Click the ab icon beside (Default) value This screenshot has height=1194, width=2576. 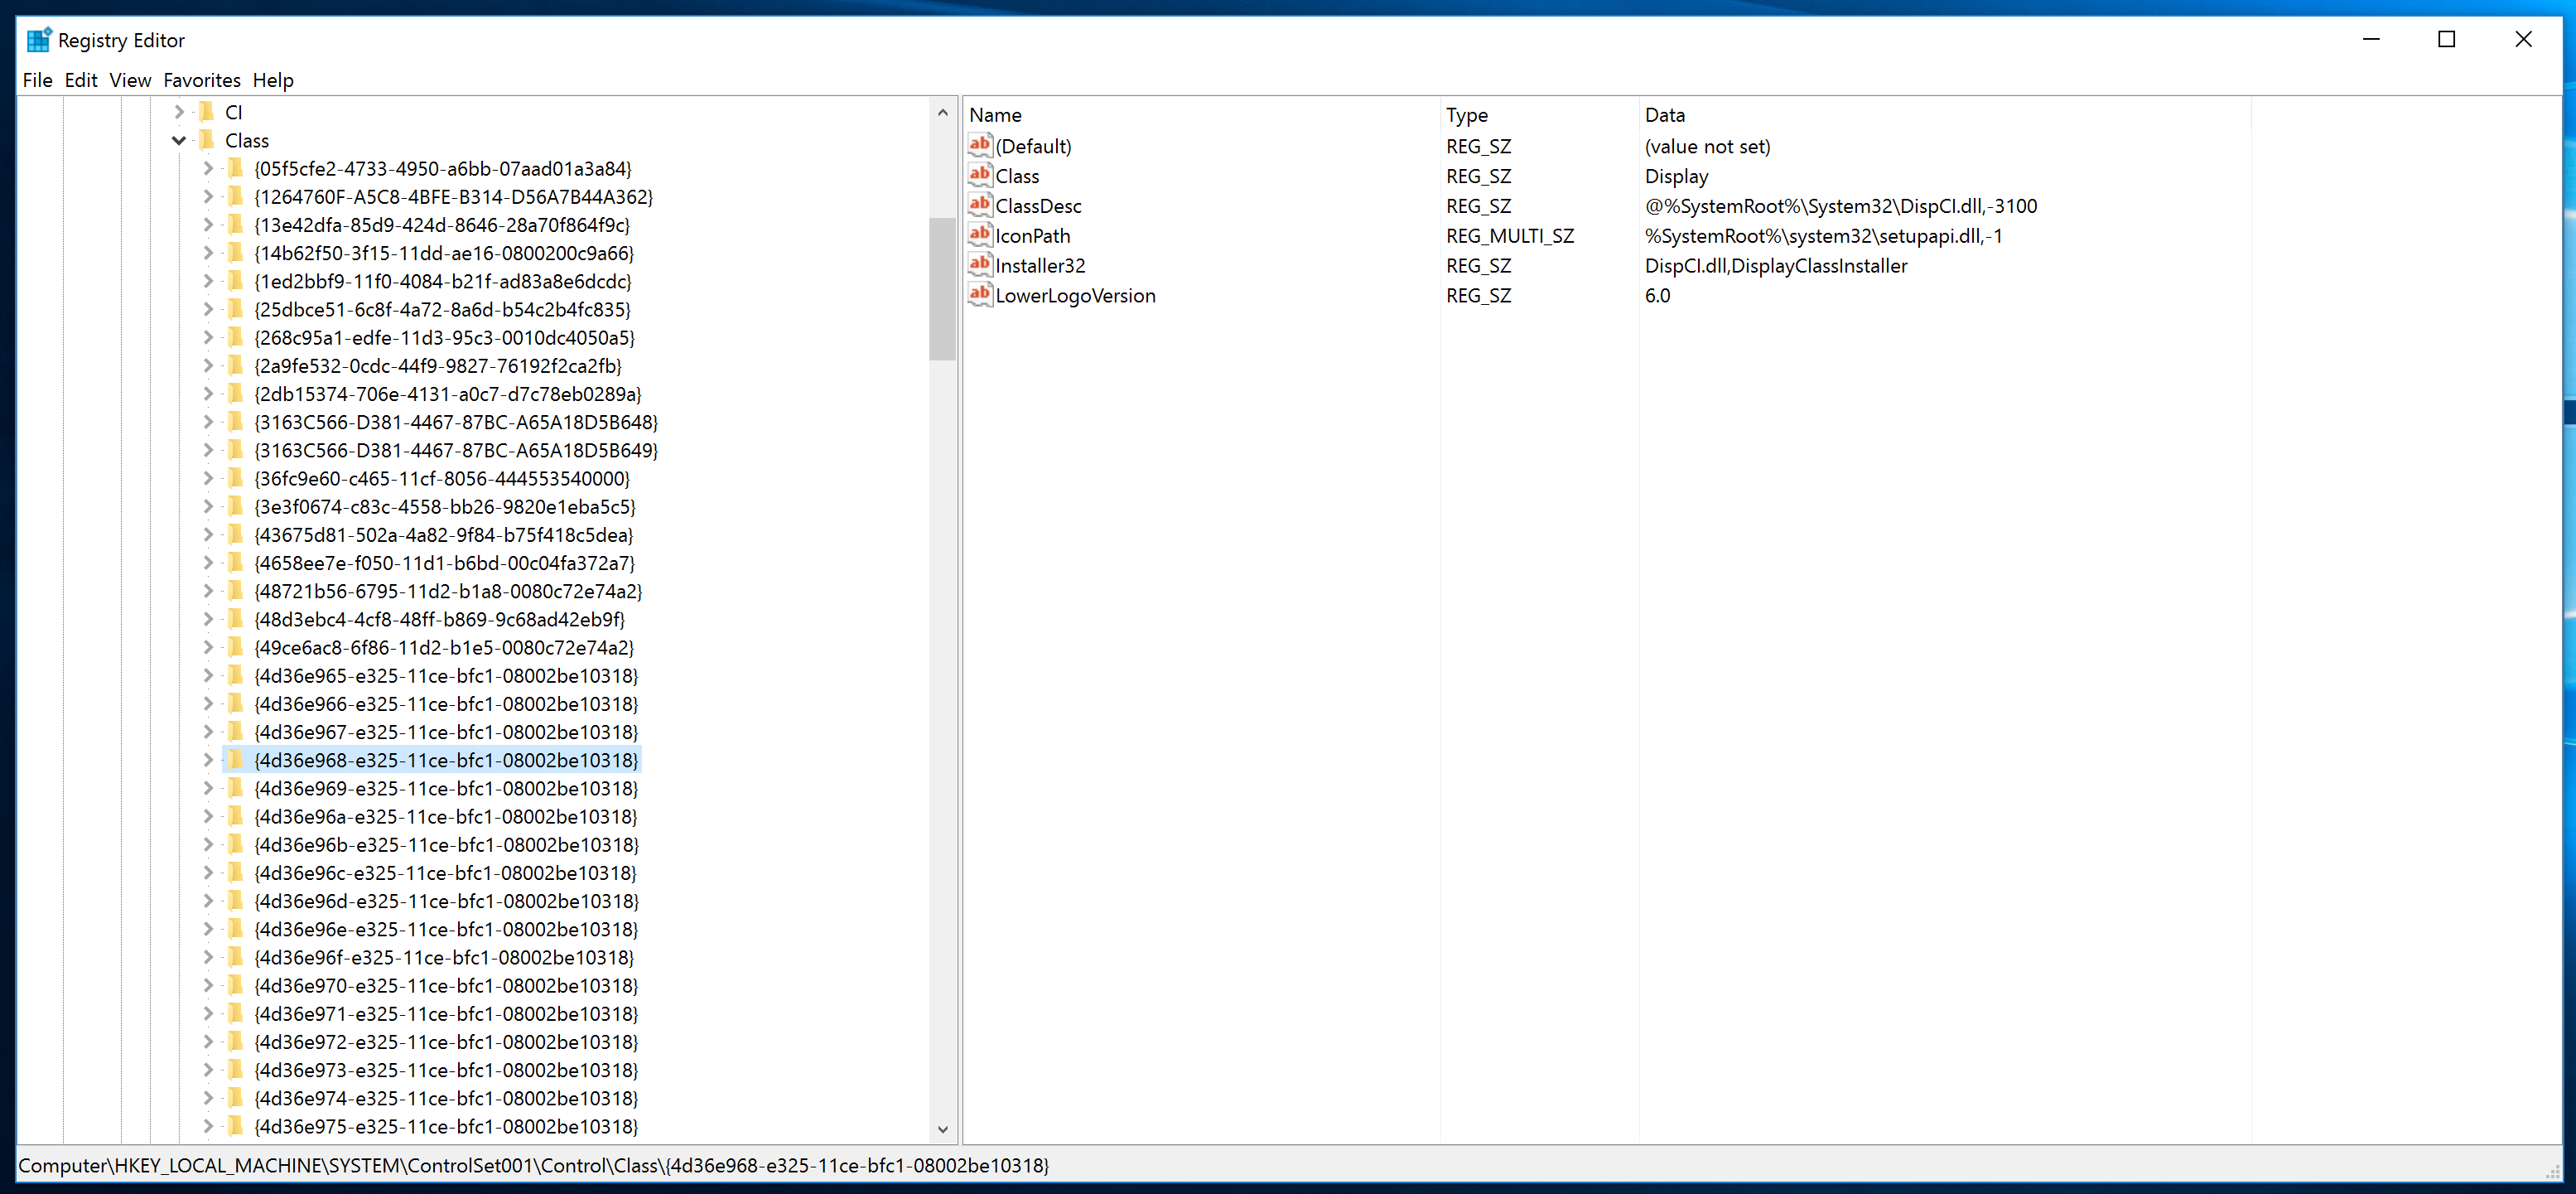tap(979, 145)
